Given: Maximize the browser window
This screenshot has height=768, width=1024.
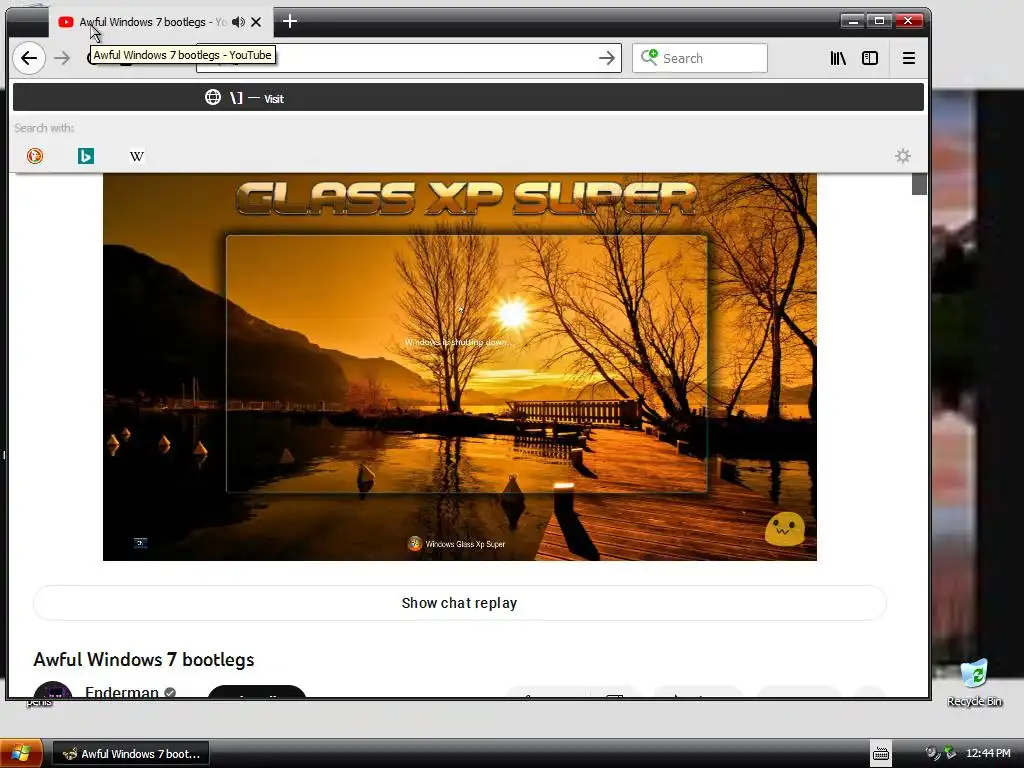Looking at the screenshot, I should [880, 21].
